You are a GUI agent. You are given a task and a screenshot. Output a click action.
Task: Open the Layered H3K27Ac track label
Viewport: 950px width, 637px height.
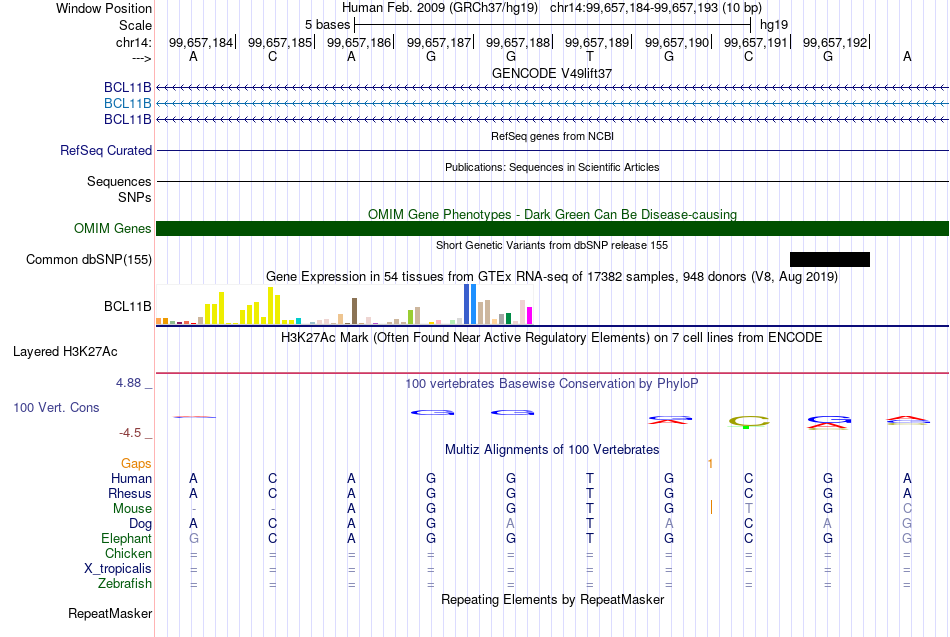(65, 352)
